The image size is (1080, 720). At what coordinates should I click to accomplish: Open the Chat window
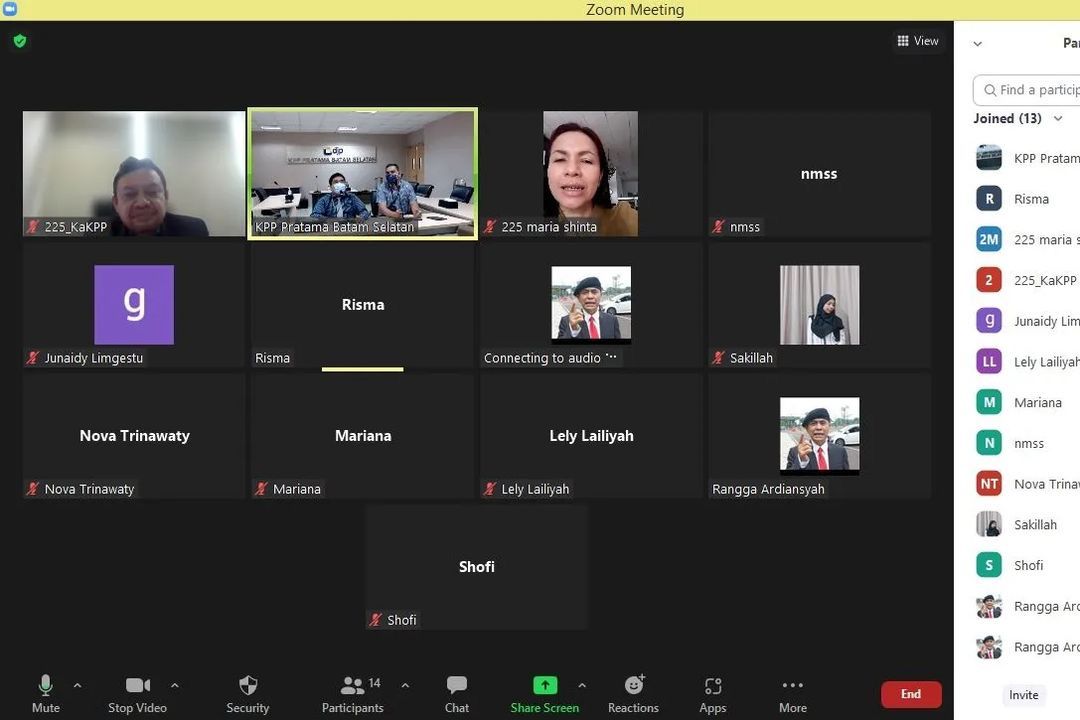[456, 693]
